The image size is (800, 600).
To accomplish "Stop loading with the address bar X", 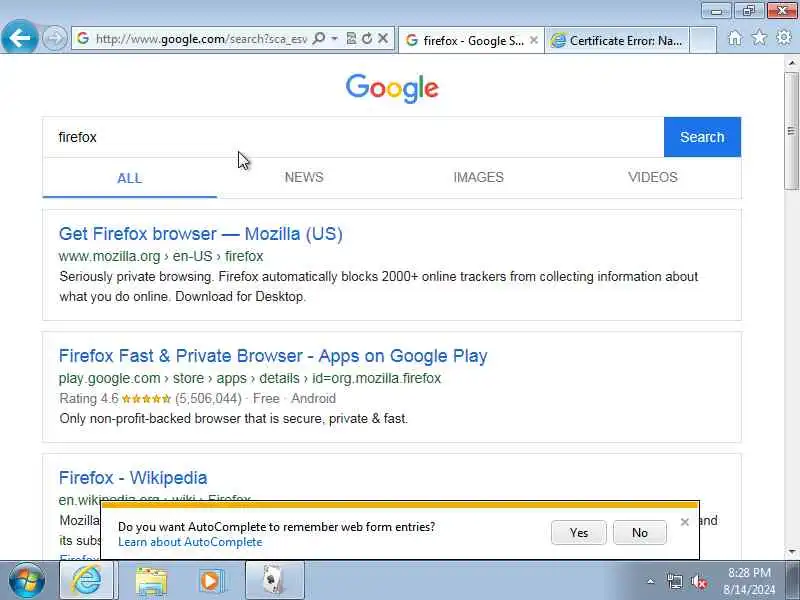I will click(x=383, y=38).
